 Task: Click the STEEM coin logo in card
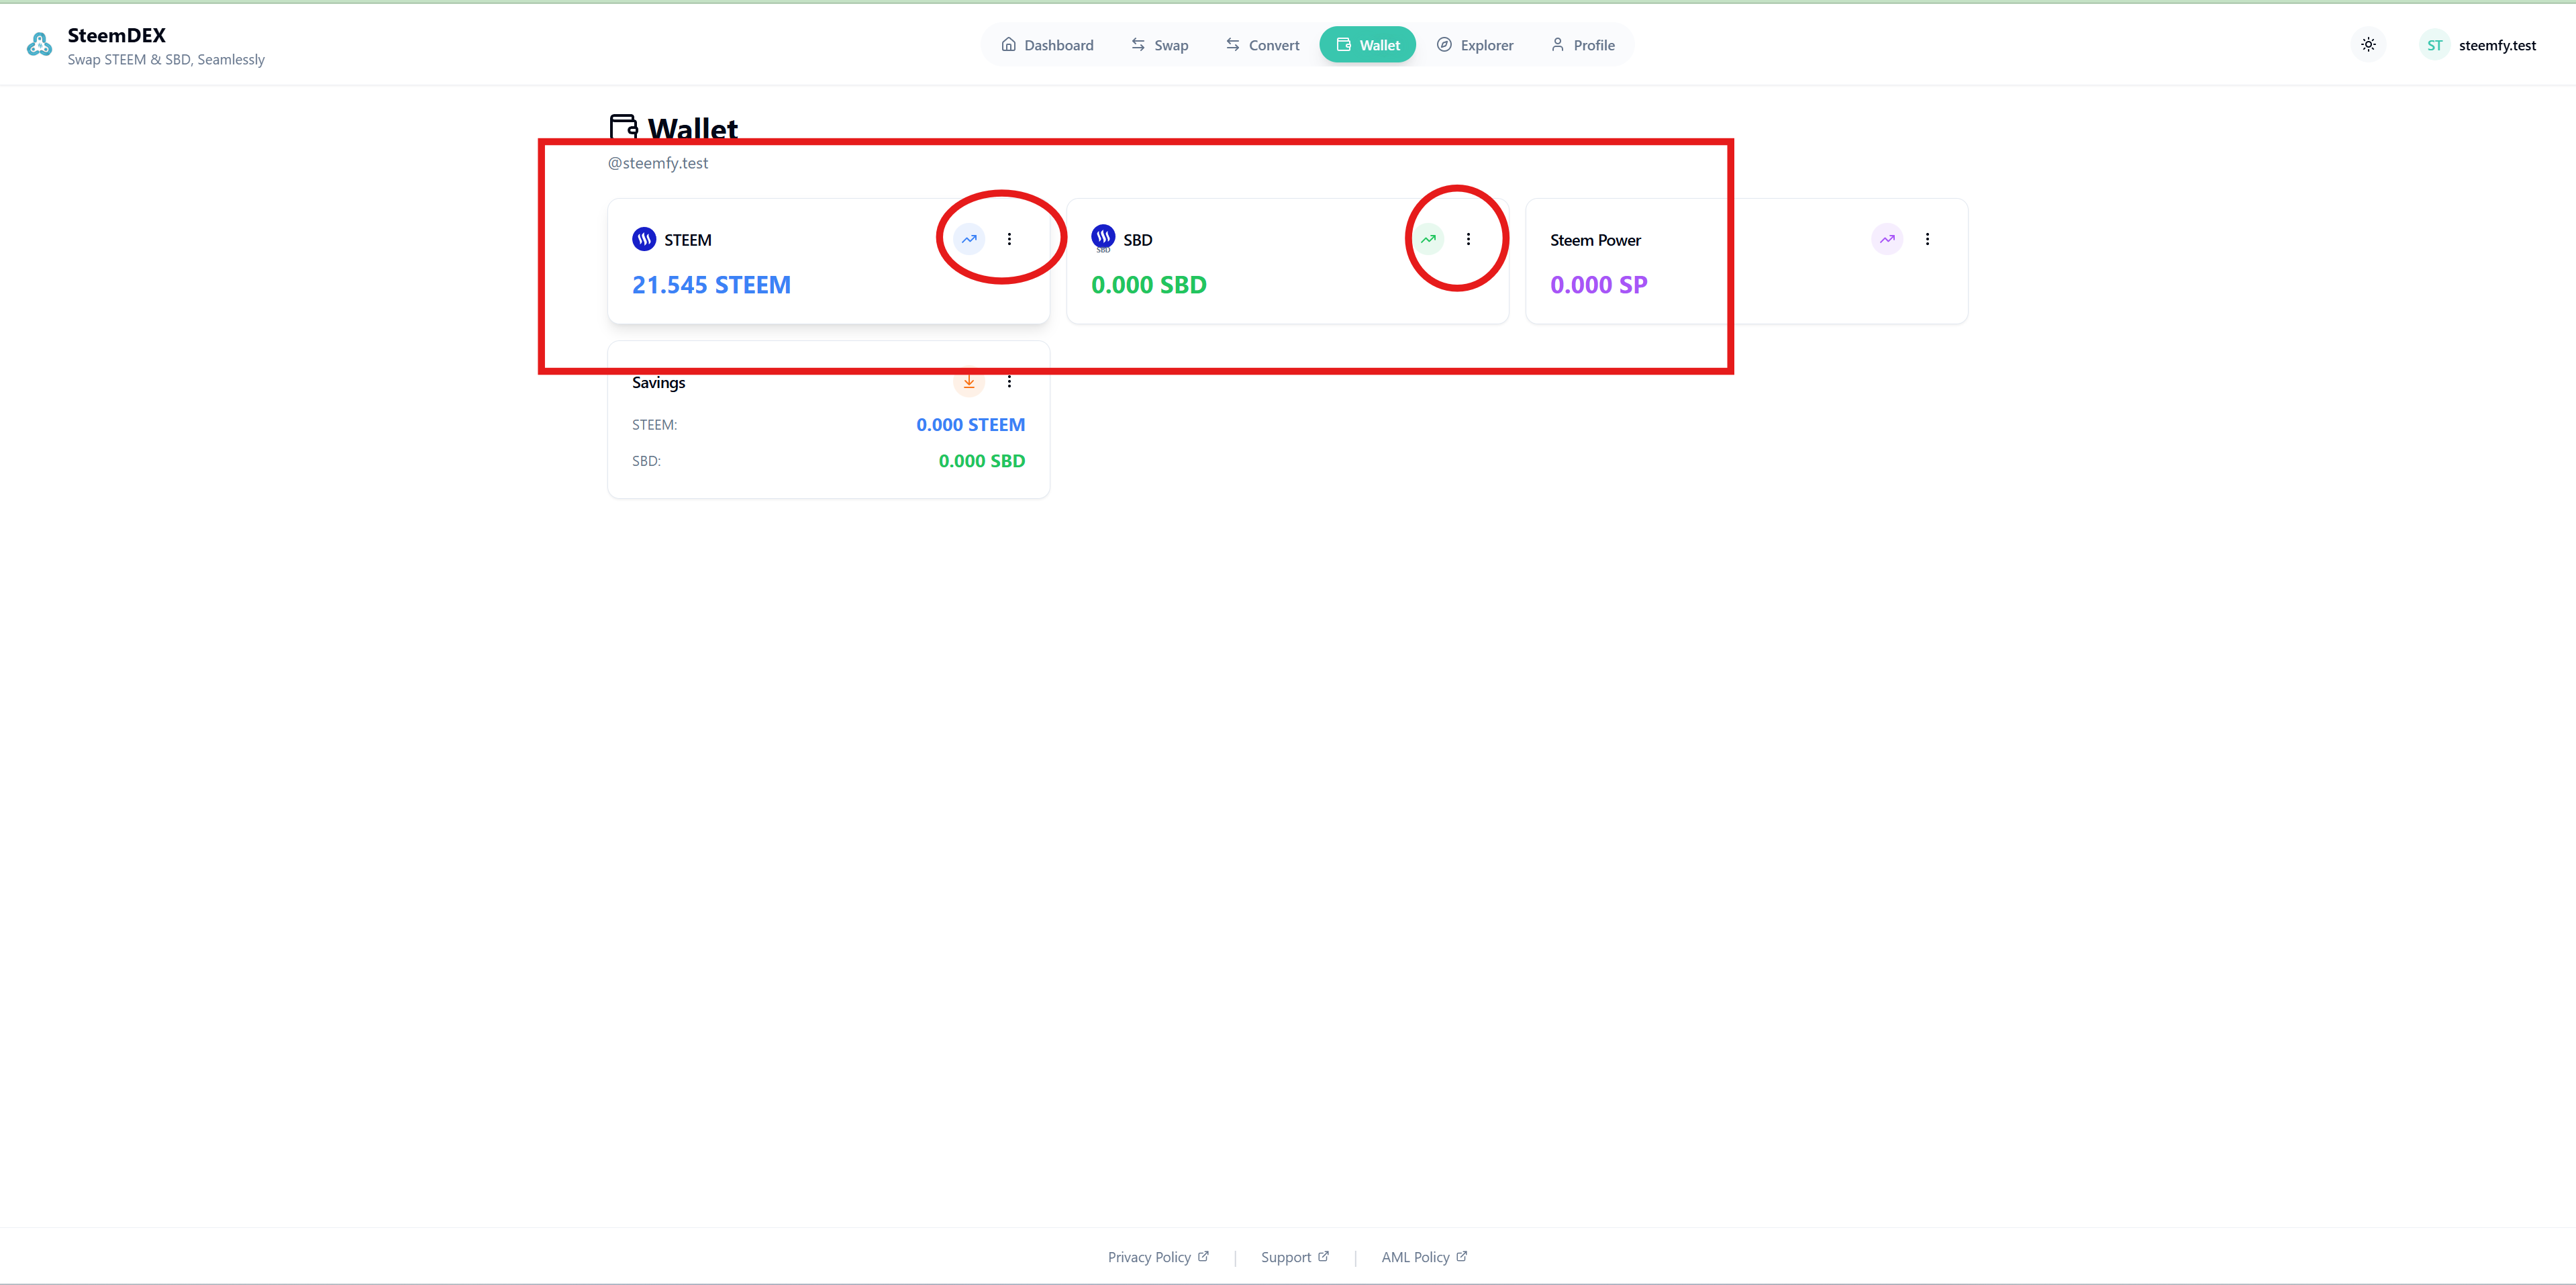coord(644,239)
